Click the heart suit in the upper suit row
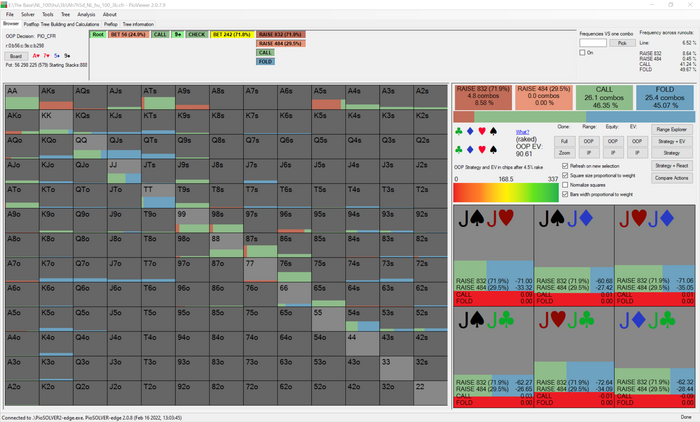Viewport: 700px width, 422px height. click(x=482, y=131)
